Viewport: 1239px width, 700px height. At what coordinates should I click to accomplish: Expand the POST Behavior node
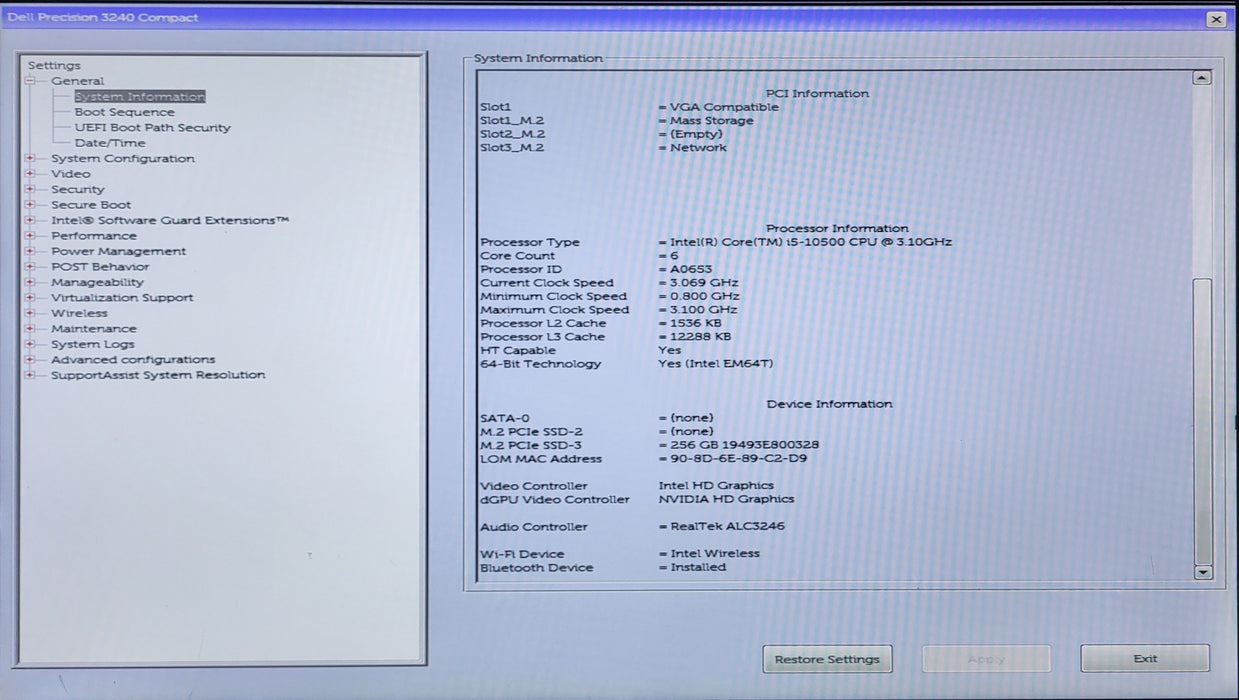[30, 267]
